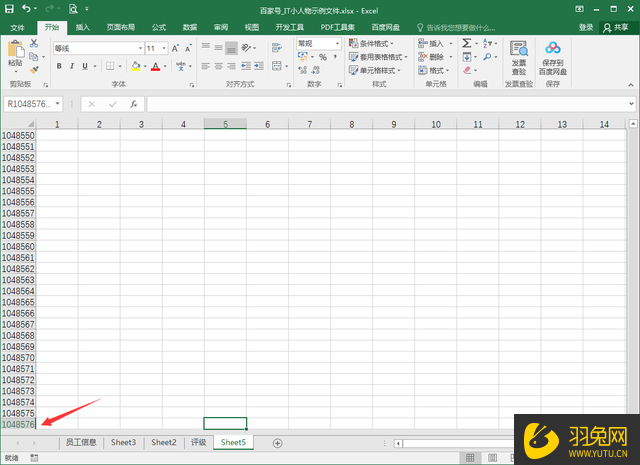Right-align cell text

pos(231,66)
